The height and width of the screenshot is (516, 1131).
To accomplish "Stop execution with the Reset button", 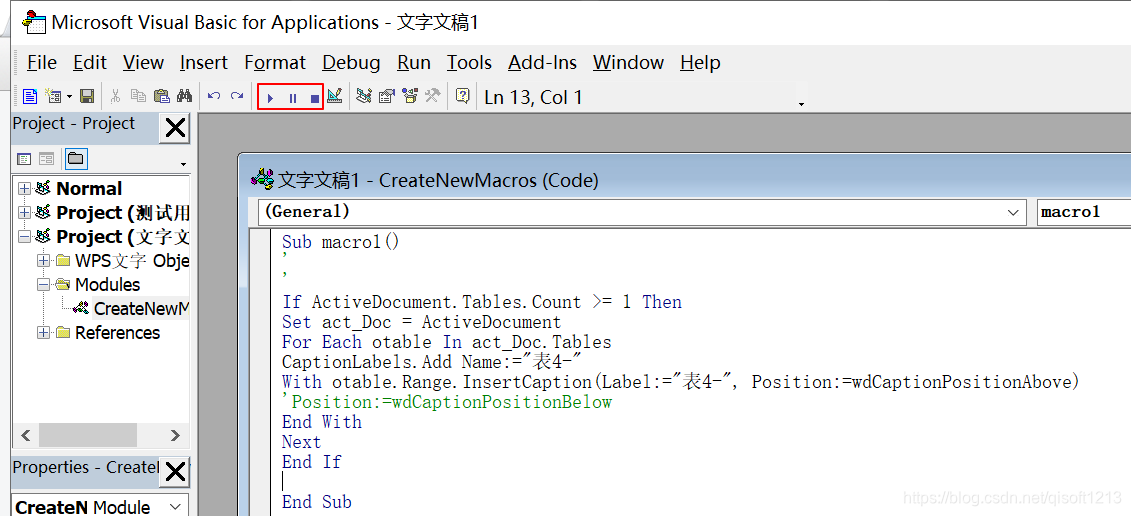I will 314,97.
